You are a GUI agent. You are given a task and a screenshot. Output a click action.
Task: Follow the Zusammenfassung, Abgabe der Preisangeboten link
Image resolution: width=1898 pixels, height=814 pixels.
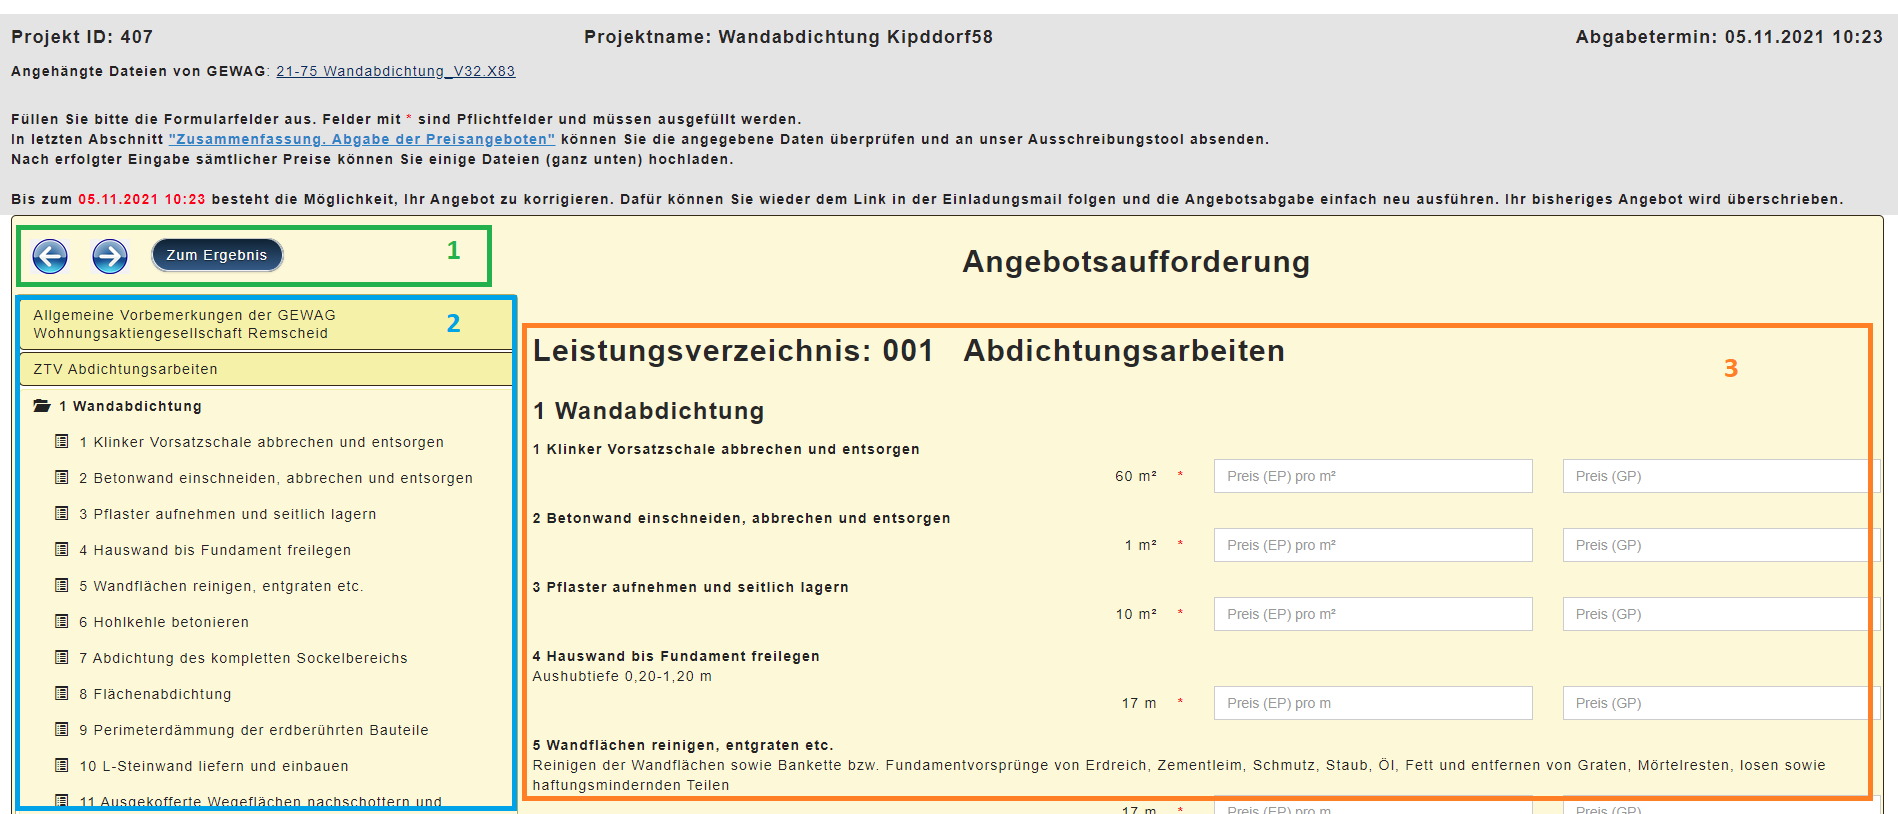(x=361, y=139)
